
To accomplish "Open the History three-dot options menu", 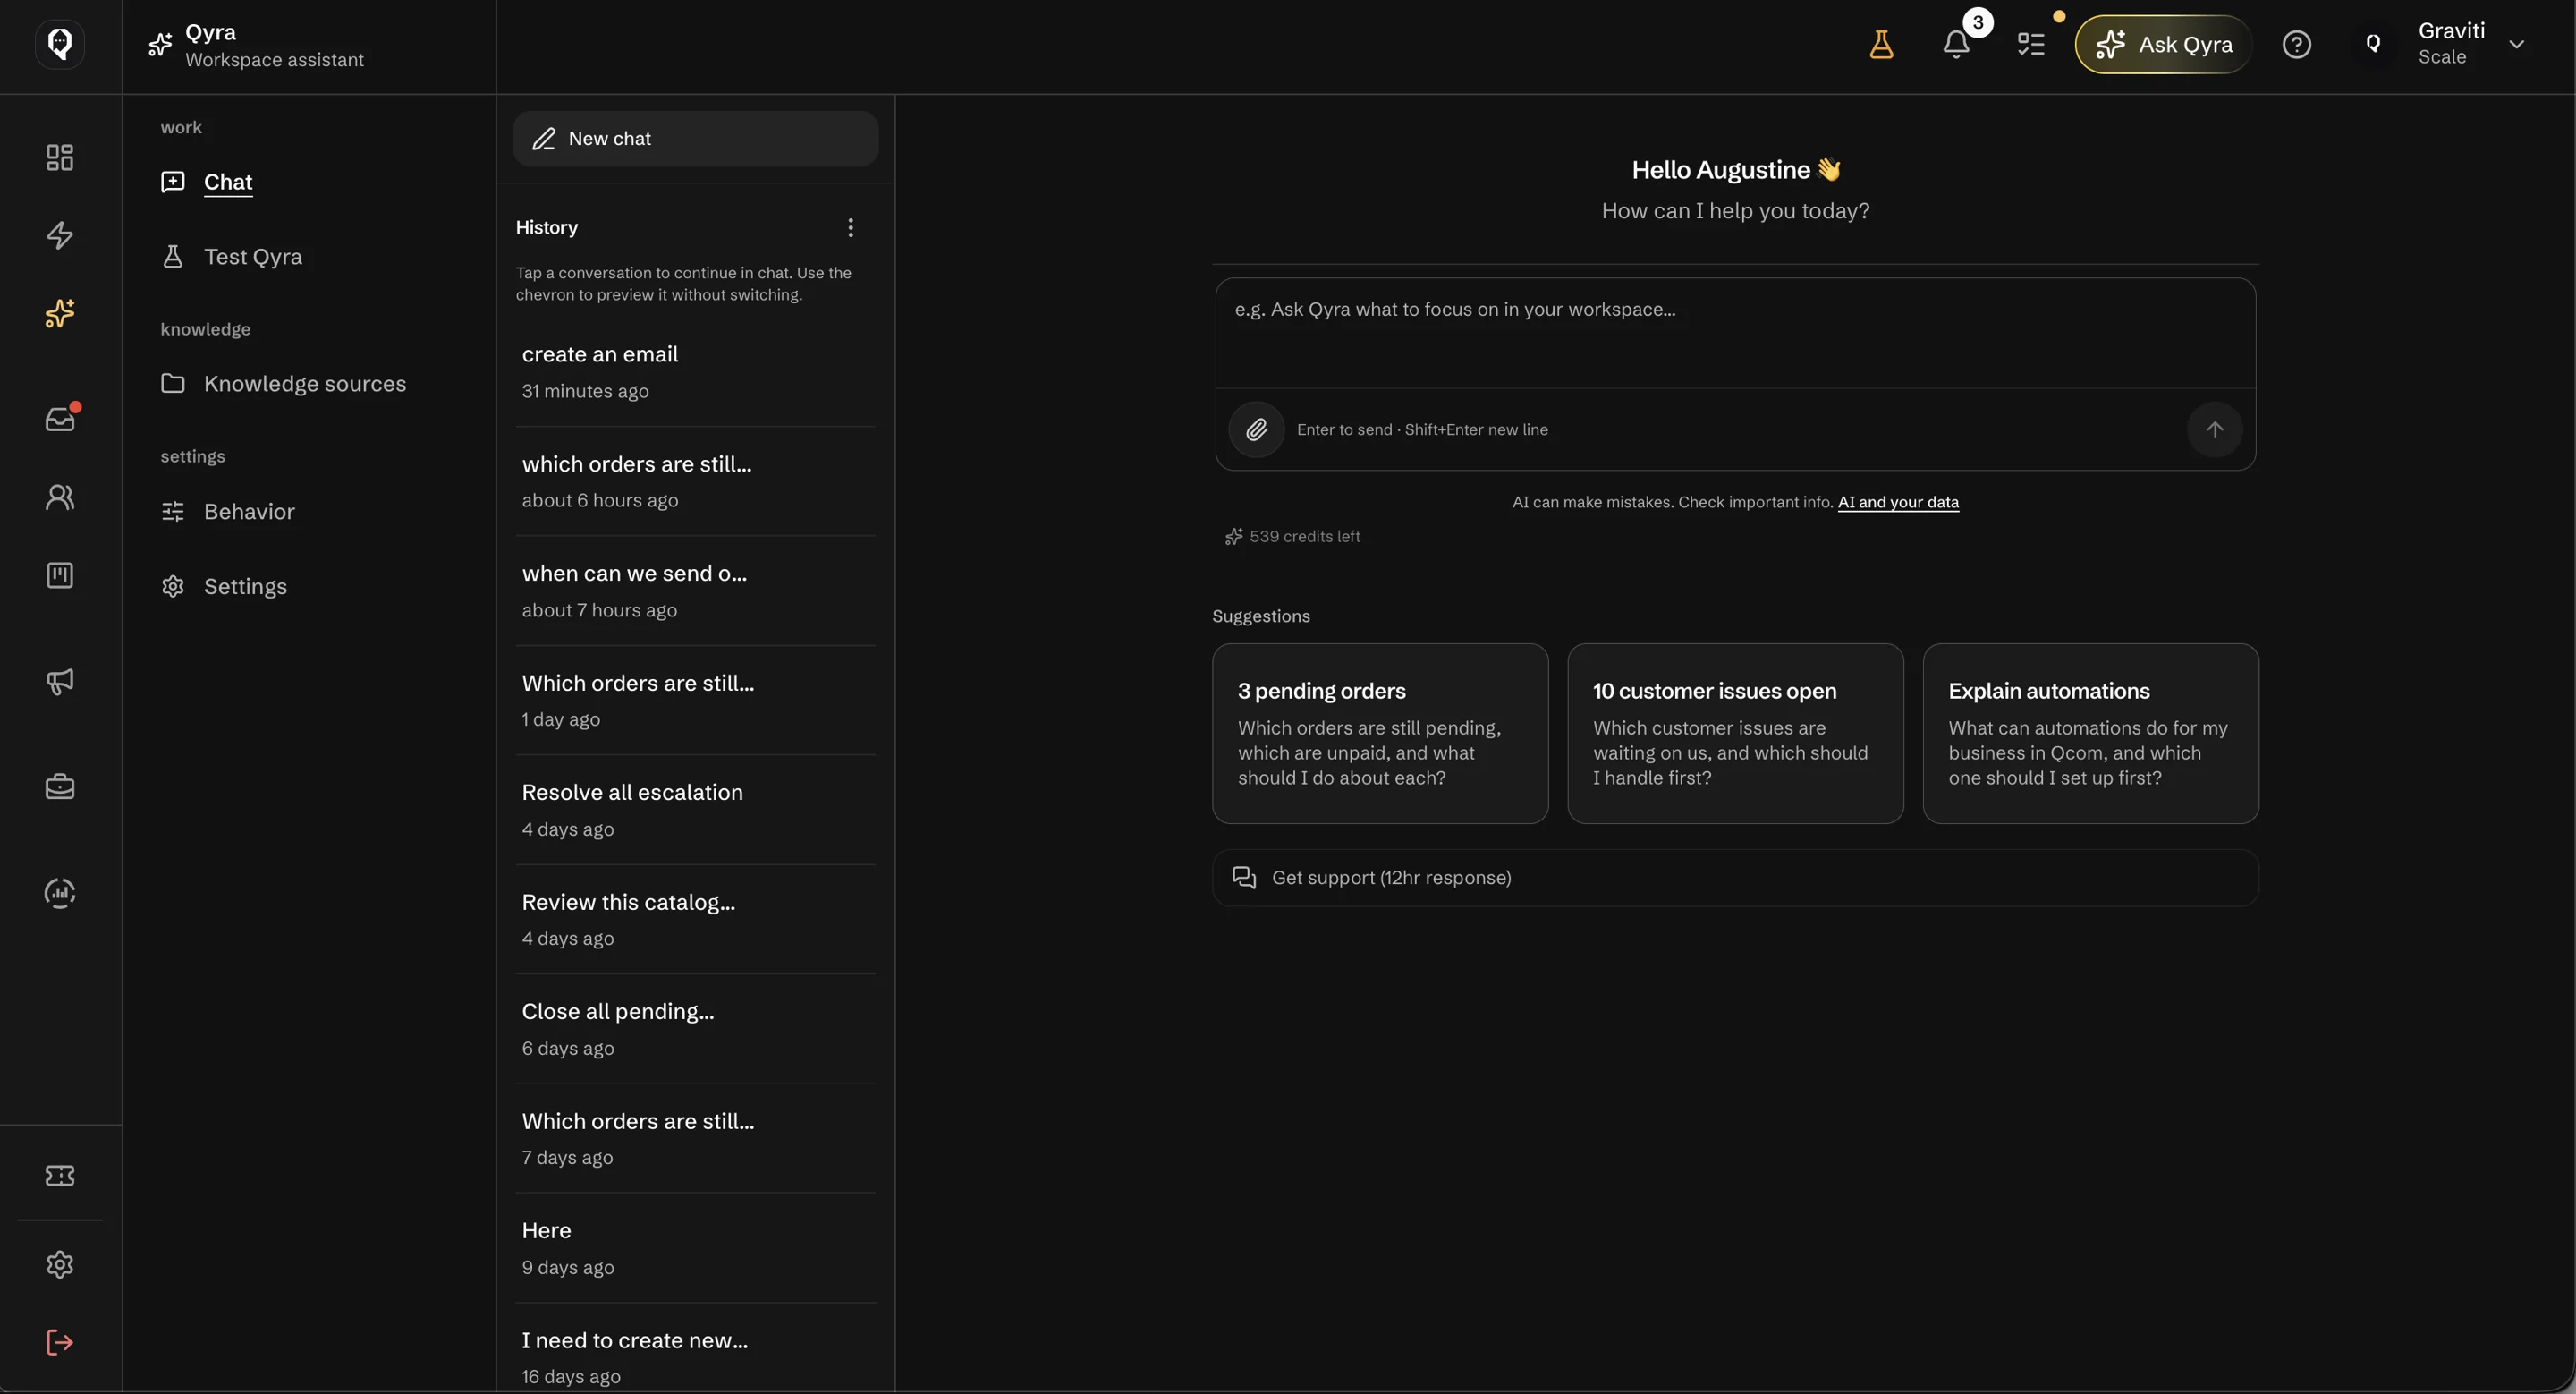I will point(850,228).
